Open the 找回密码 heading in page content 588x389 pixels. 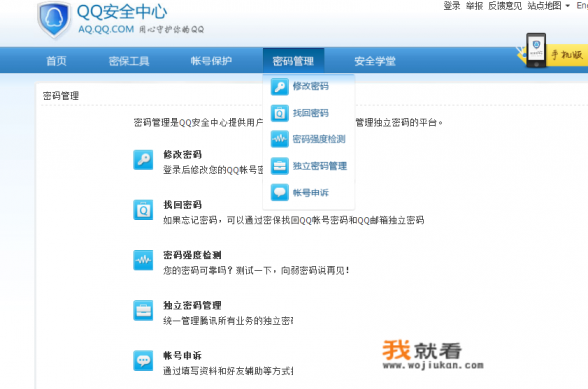point(182,205)
